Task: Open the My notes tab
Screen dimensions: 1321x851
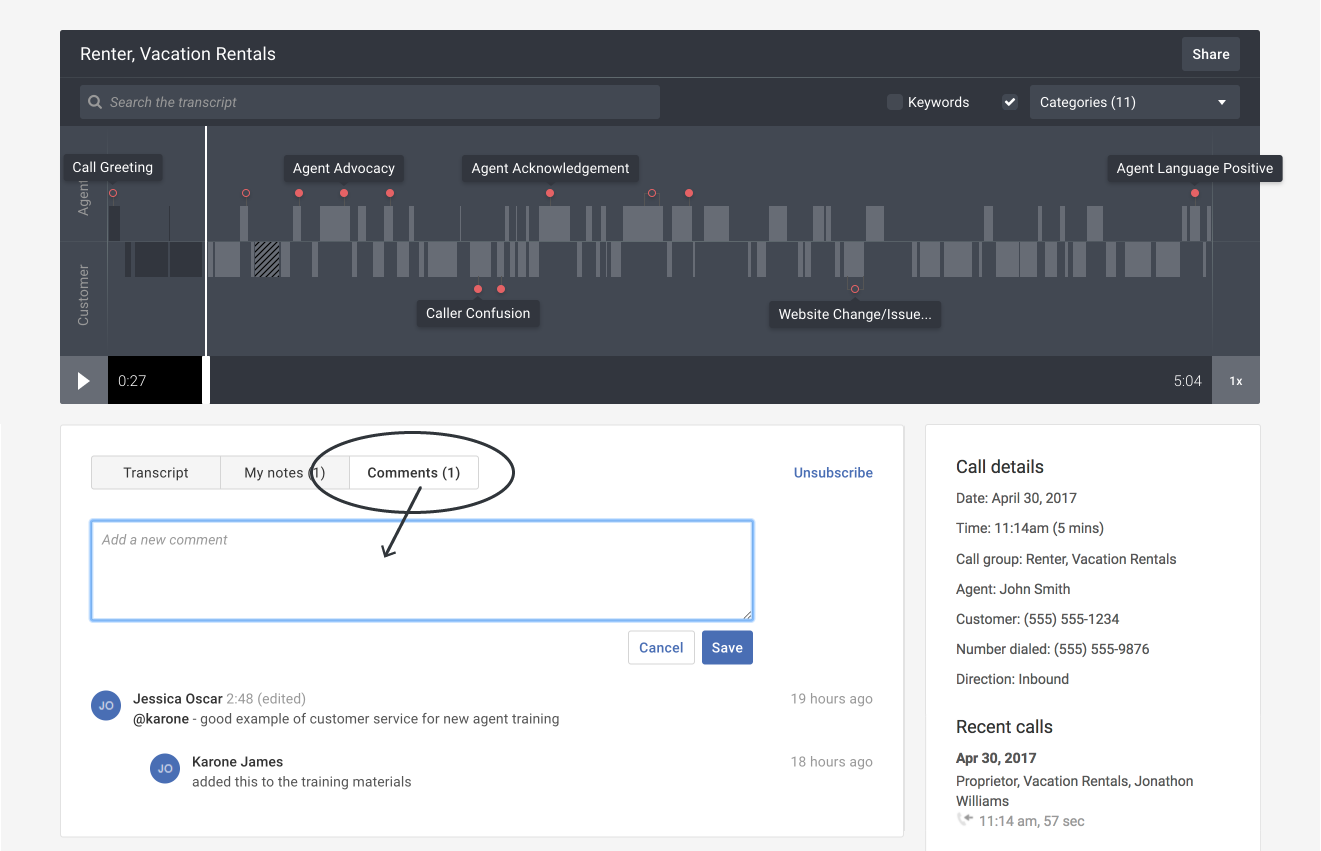Action: [x=284, y=473]
